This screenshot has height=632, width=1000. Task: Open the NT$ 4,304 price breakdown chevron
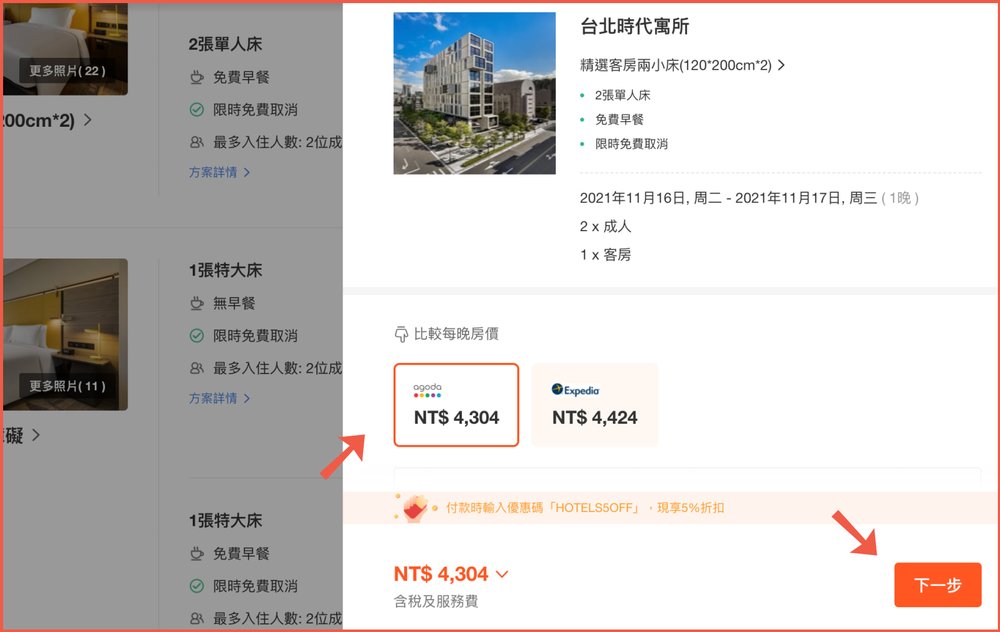(x=502, y=574)
